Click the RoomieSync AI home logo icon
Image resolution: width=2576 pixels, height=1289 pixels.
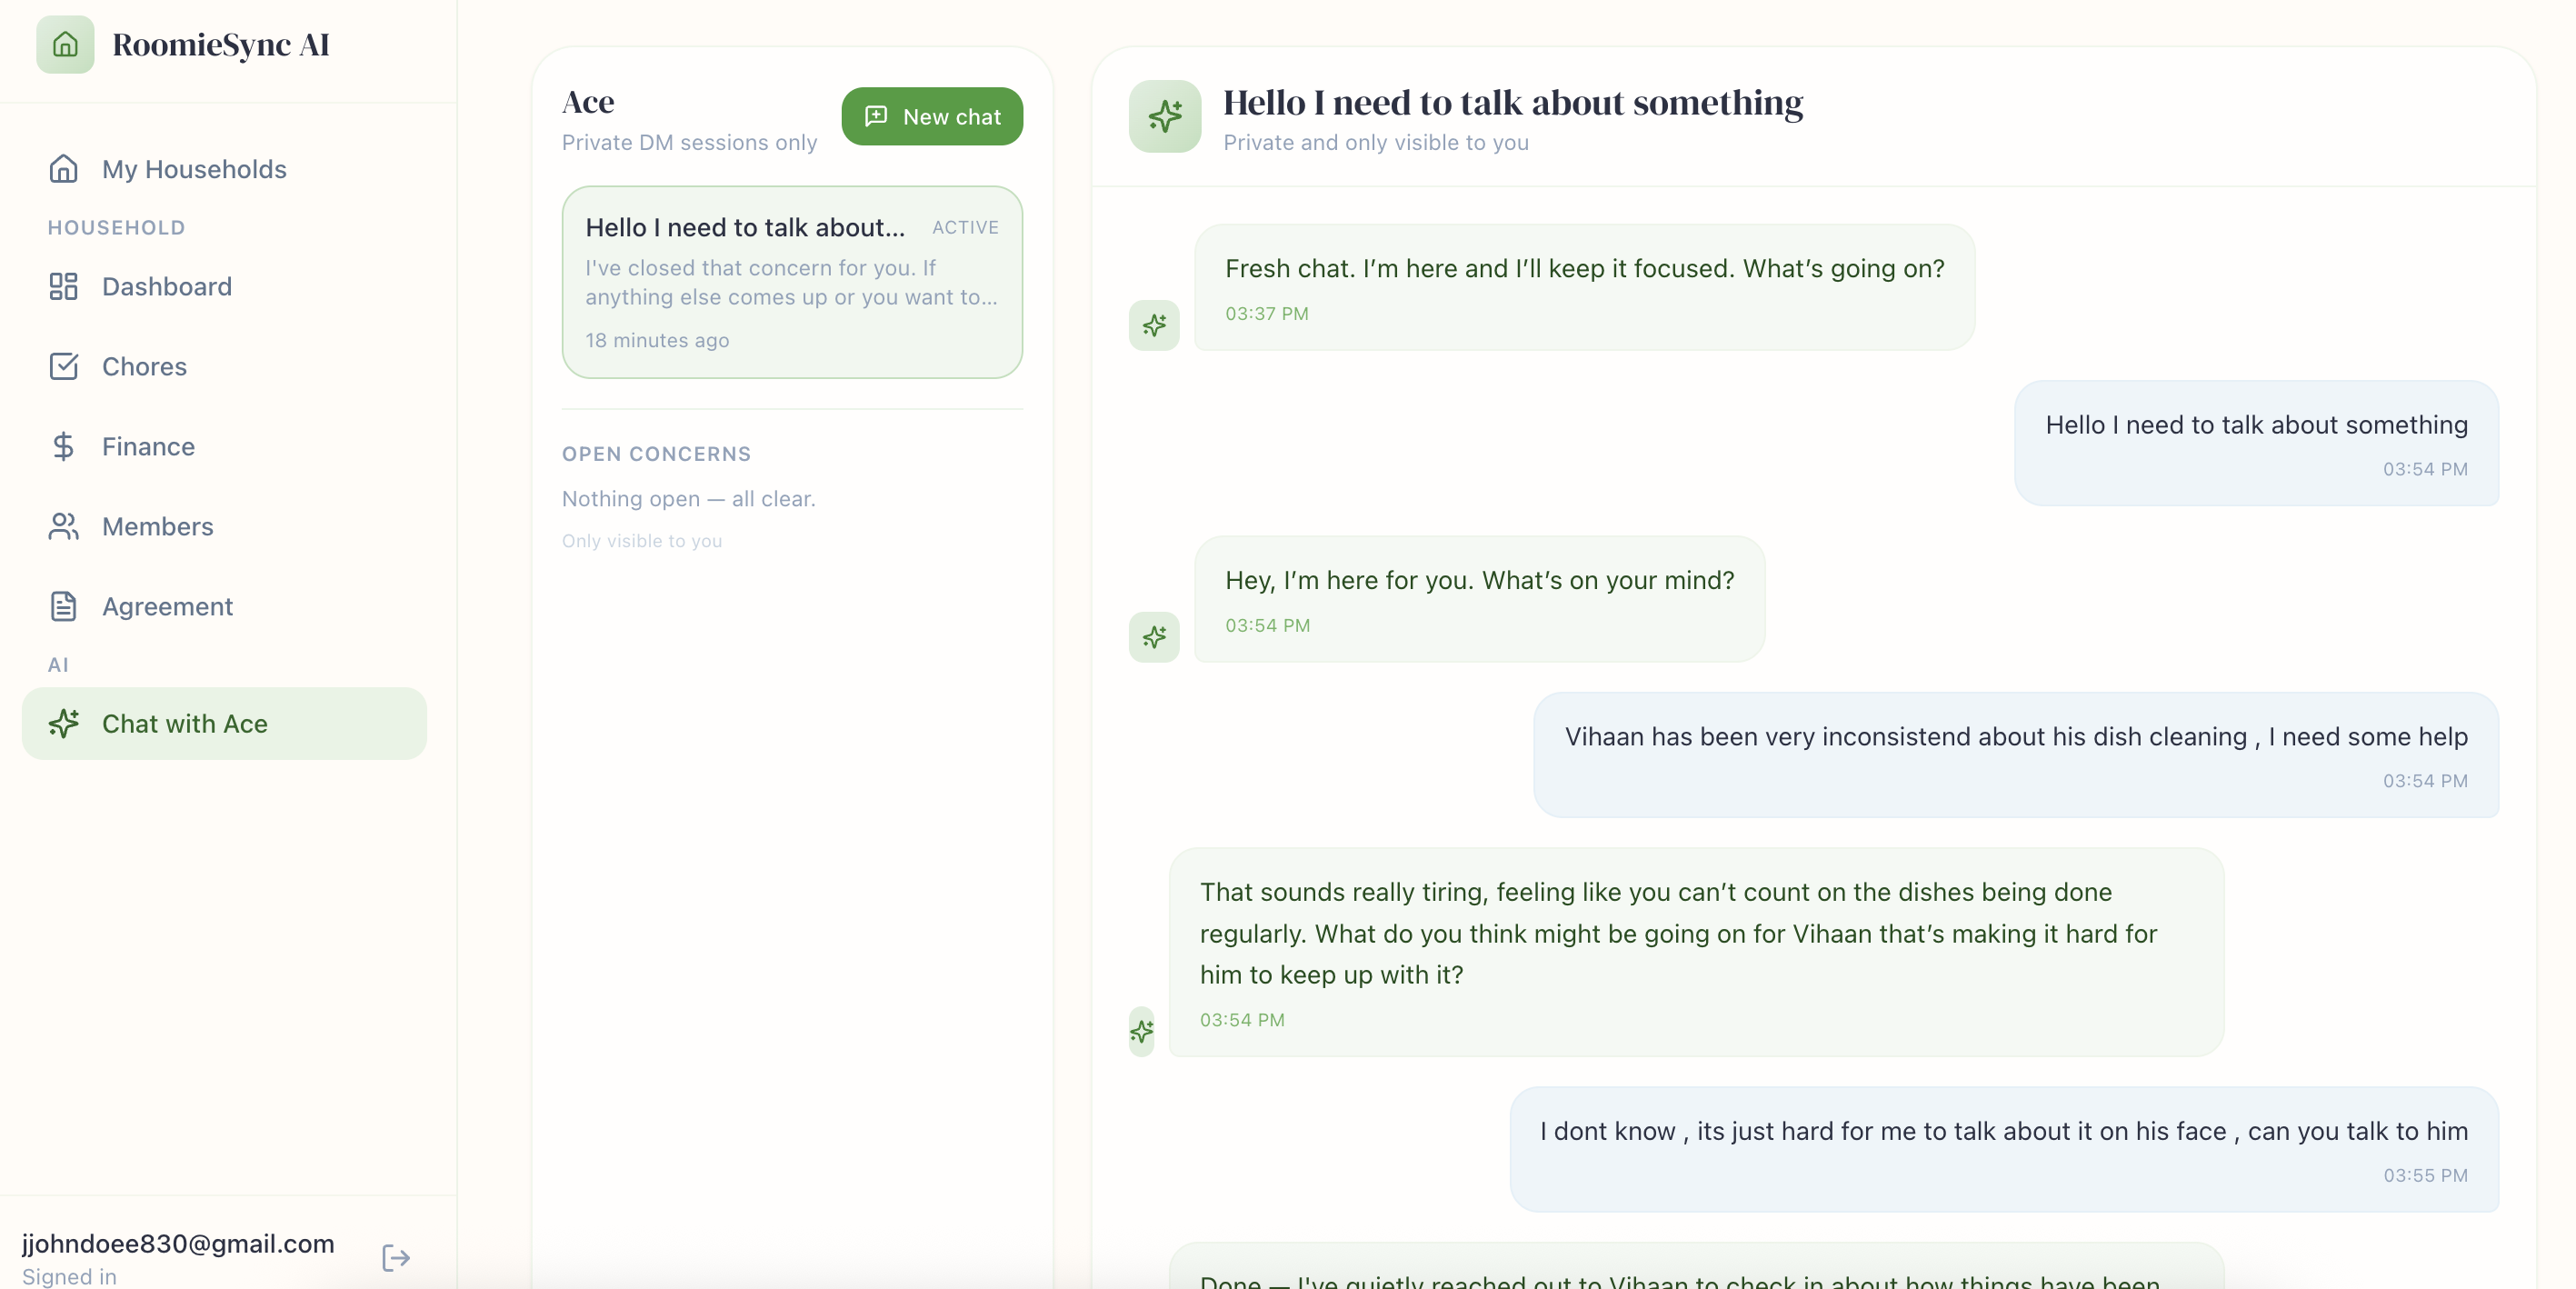tap(65, 44)
